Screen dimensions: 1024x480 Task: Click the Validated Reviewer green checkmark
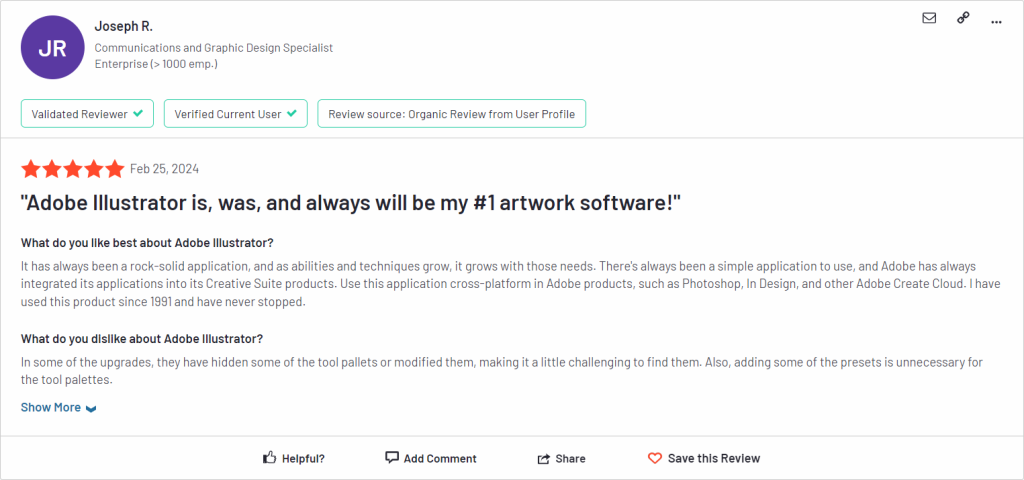(x=138, y=114)
